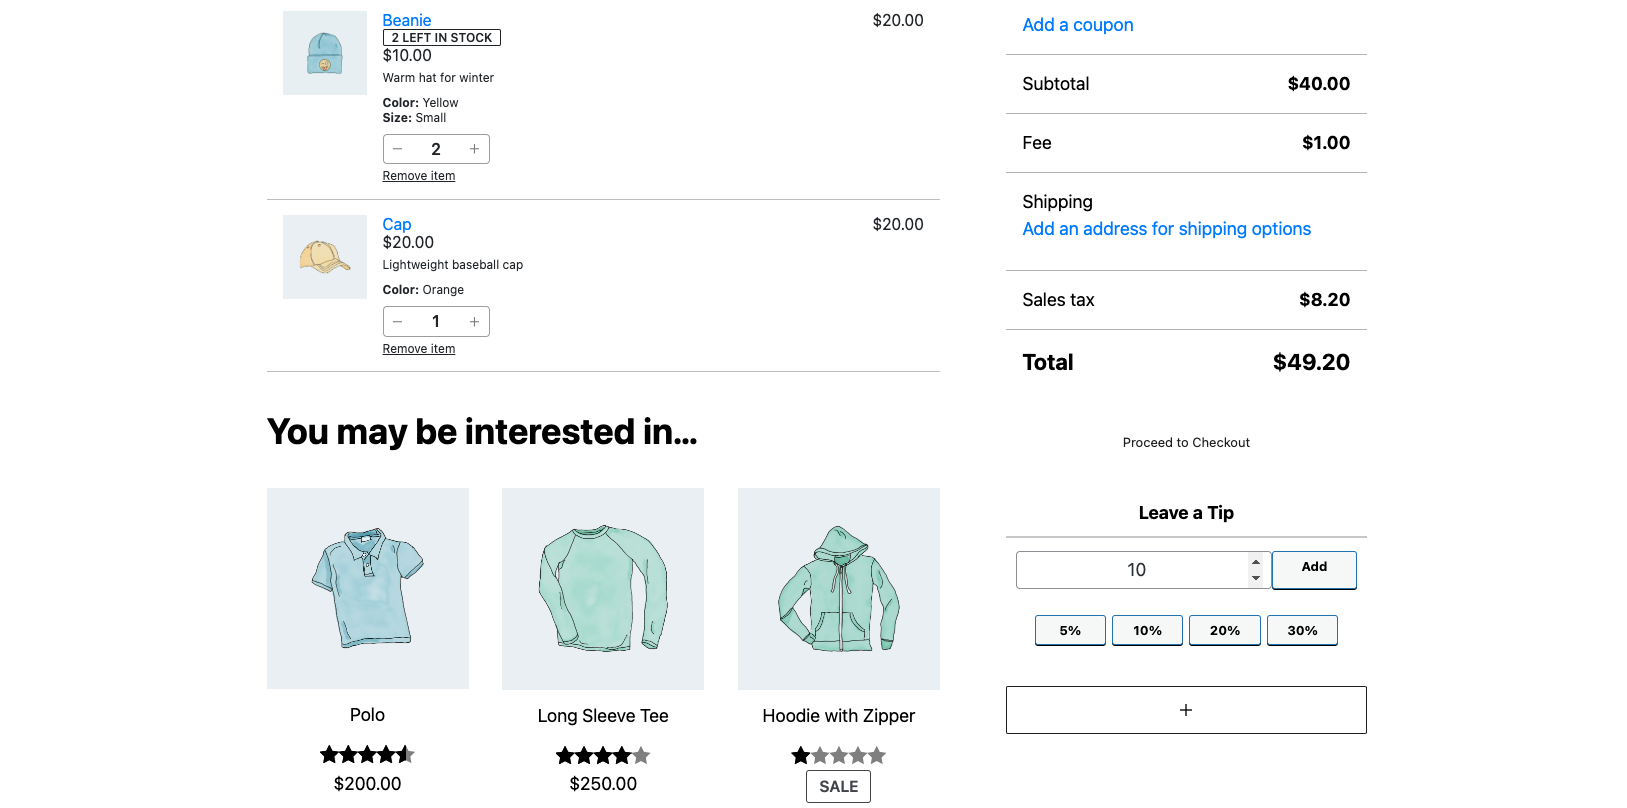Click the Add tip button
Screen dimensions: 1627x808
pos(1314,569)
